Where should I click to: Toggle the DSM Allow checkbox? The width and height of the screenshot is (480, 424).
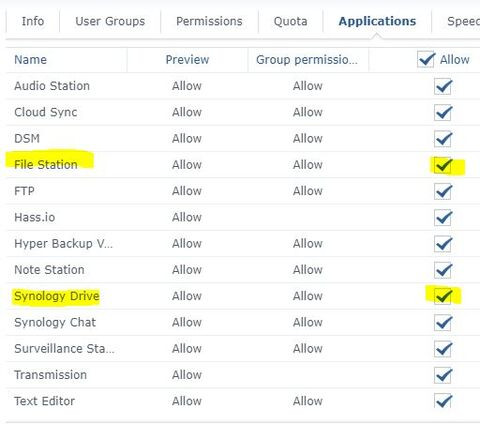click(x=443, y=139)
